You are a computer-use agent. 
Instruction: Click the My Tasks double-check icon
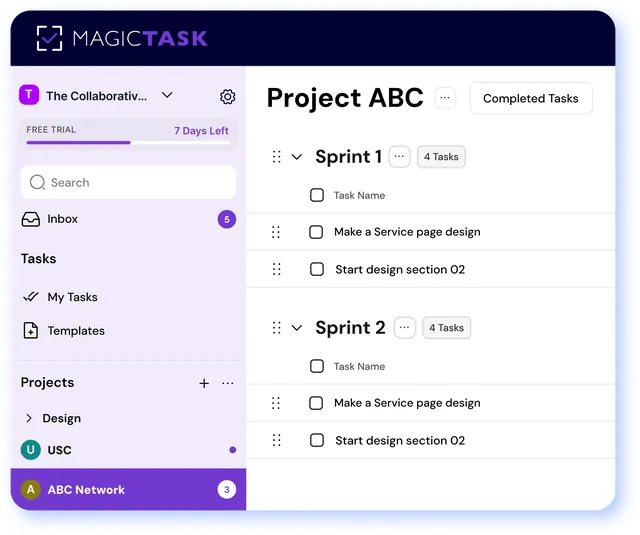tap(31, 297)
